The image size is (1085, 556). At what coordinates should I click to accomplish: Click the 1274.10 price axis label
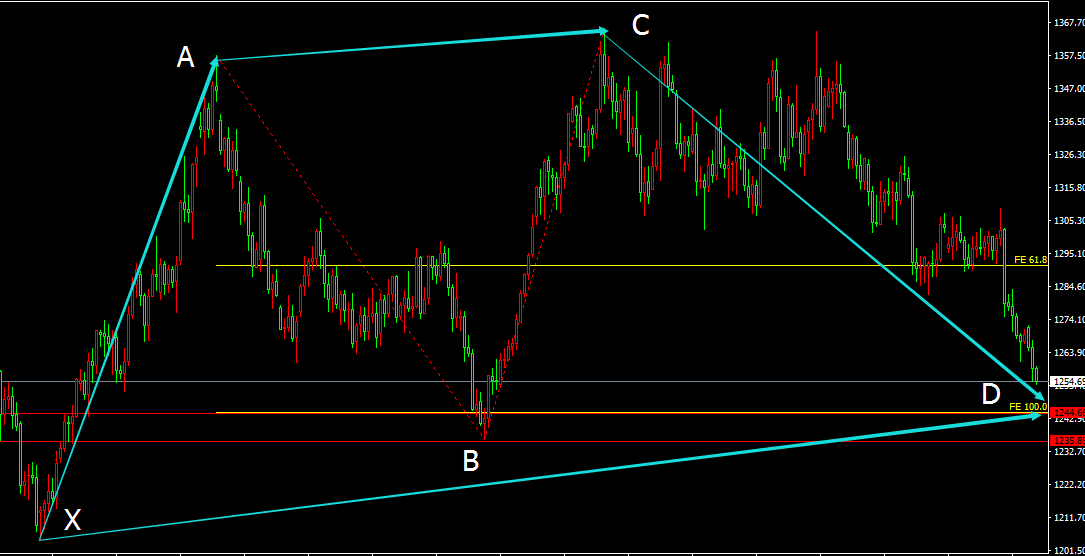coord(1069,319)
